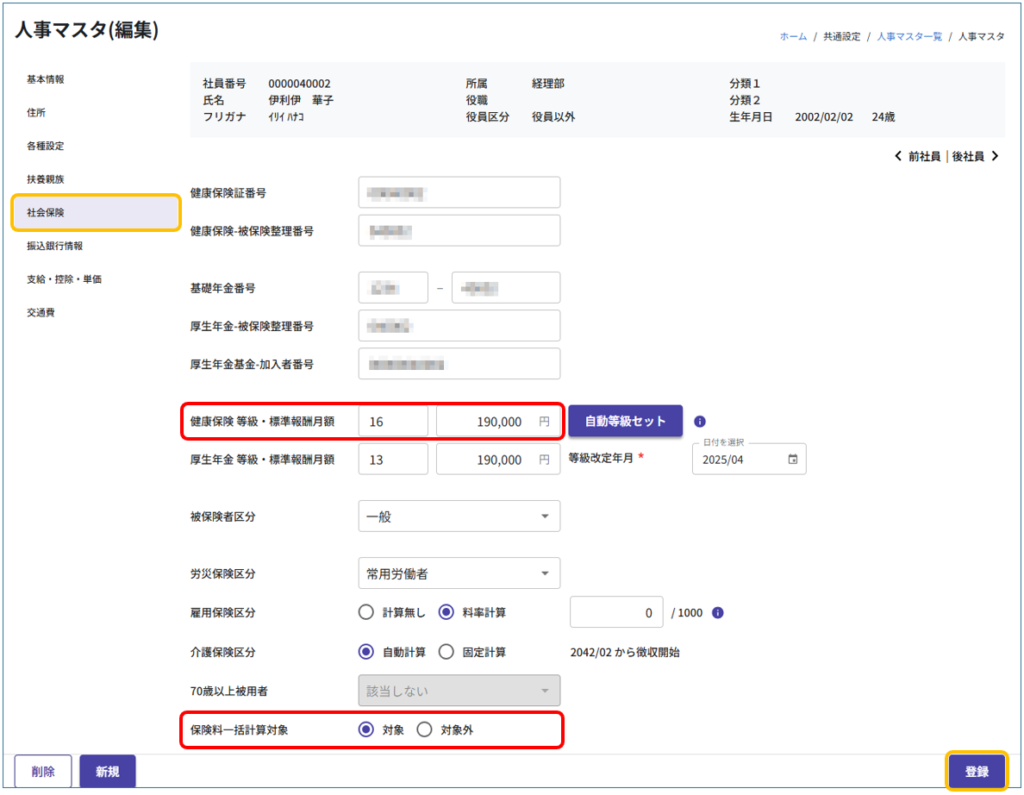
Task: Open the 被保険者区分 dropdown
Action: 458,516
